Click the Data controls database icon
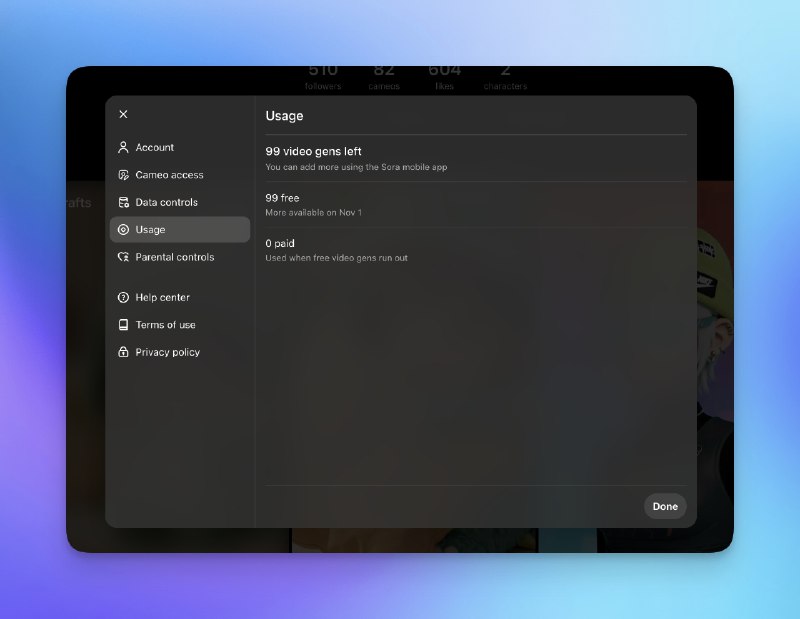 click(x=123, y=203)
